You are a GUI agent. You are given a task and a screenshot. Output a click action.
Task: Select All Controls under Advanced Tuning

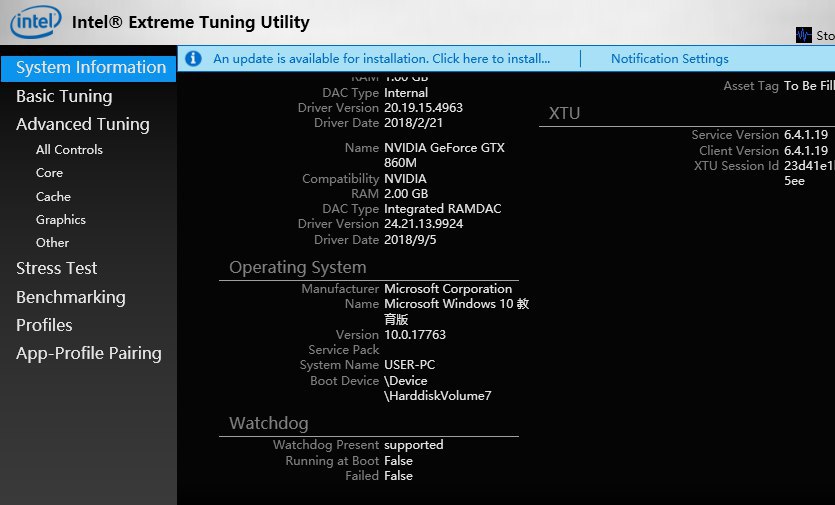tap(69, 150)
